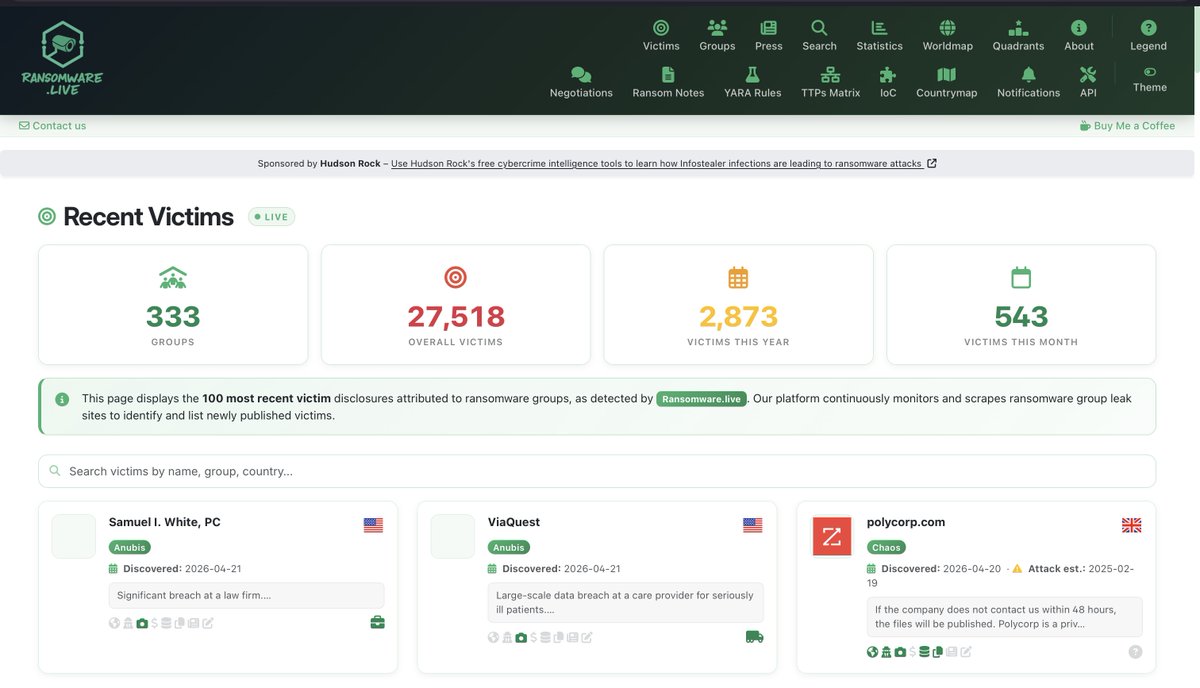The width and height of the screenshot is (1200, 688).
Task: Open the Countrymap page
Action: pos(946,82)
